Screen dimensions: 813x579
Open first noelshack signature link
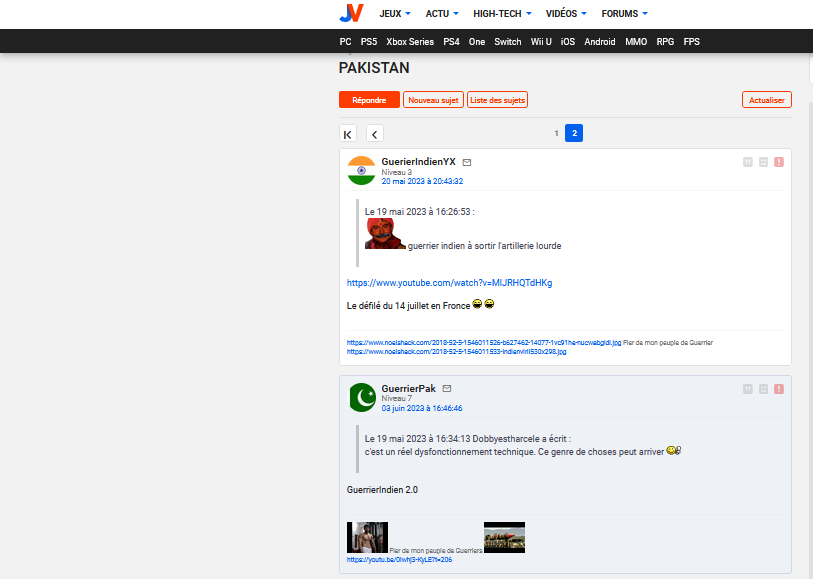484,343
